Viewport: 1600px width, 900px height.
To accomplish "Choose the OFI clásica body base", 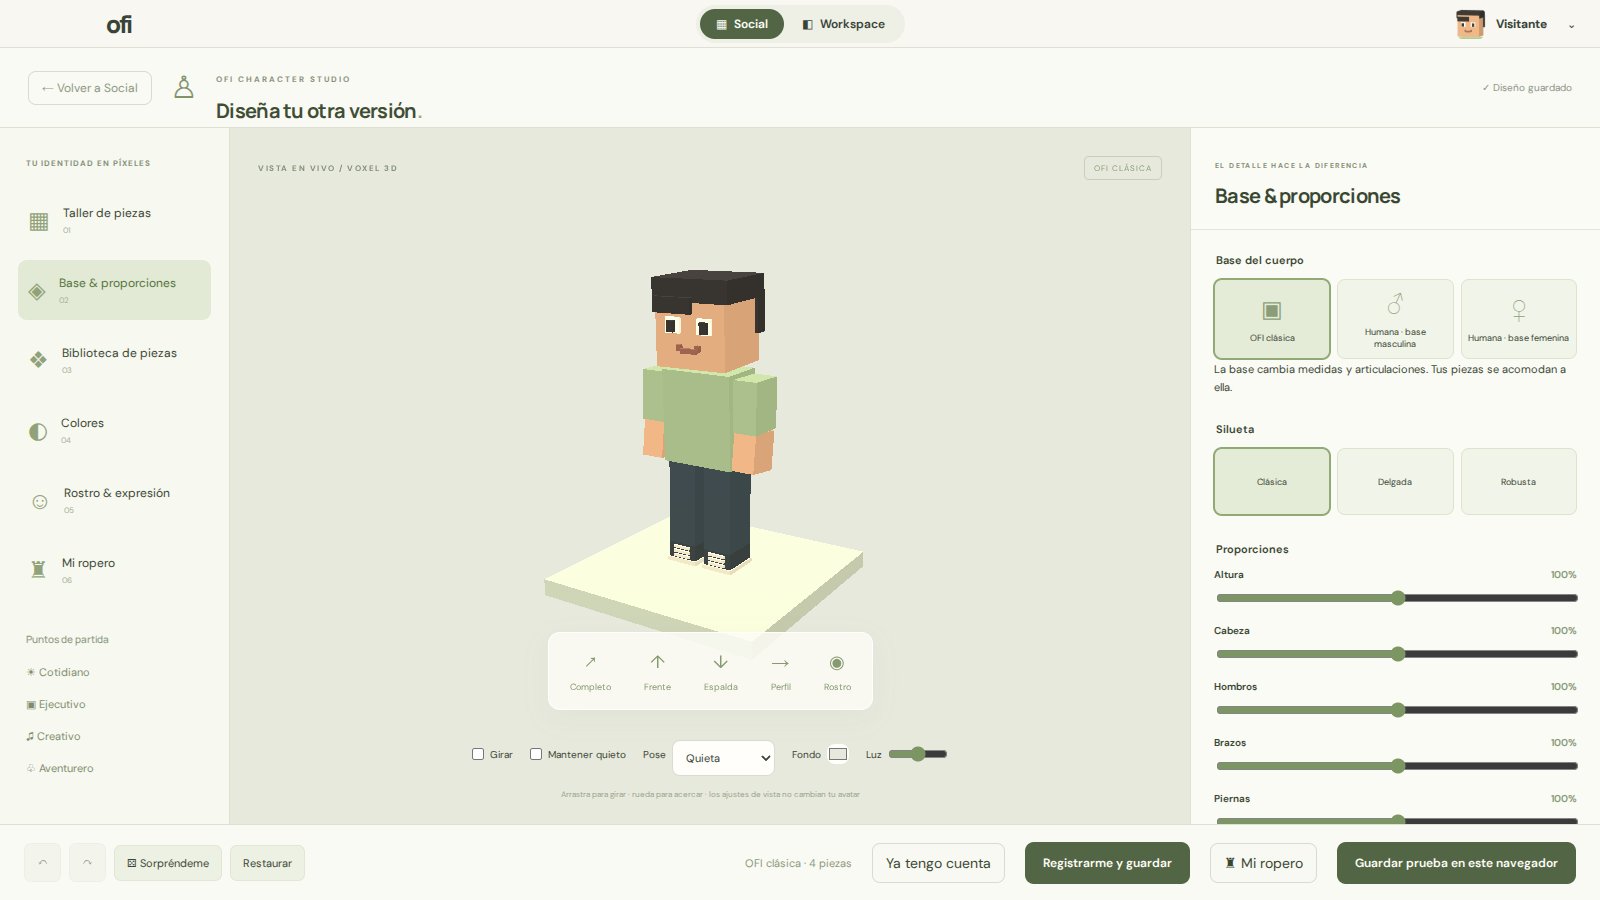I will click(x=1272, y=319).
